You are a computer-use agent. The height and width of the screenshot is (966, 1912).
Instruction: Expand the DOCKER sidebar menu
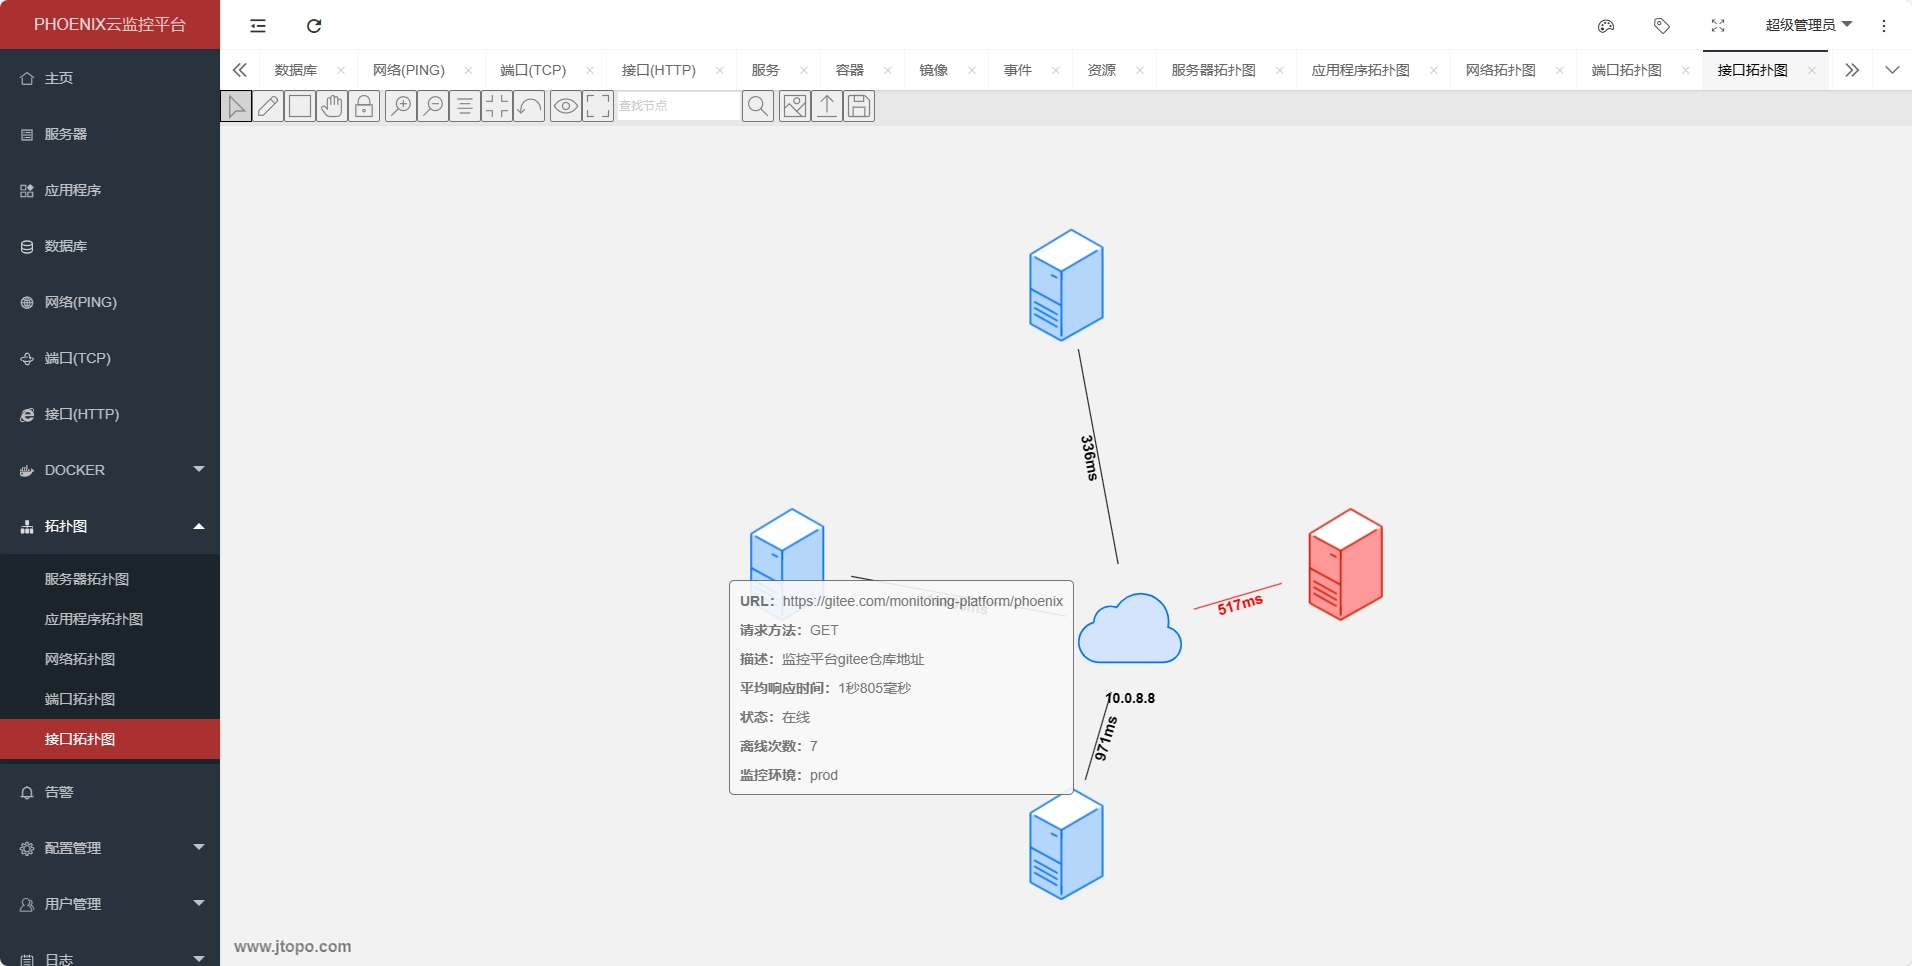[x=110, y=470]
